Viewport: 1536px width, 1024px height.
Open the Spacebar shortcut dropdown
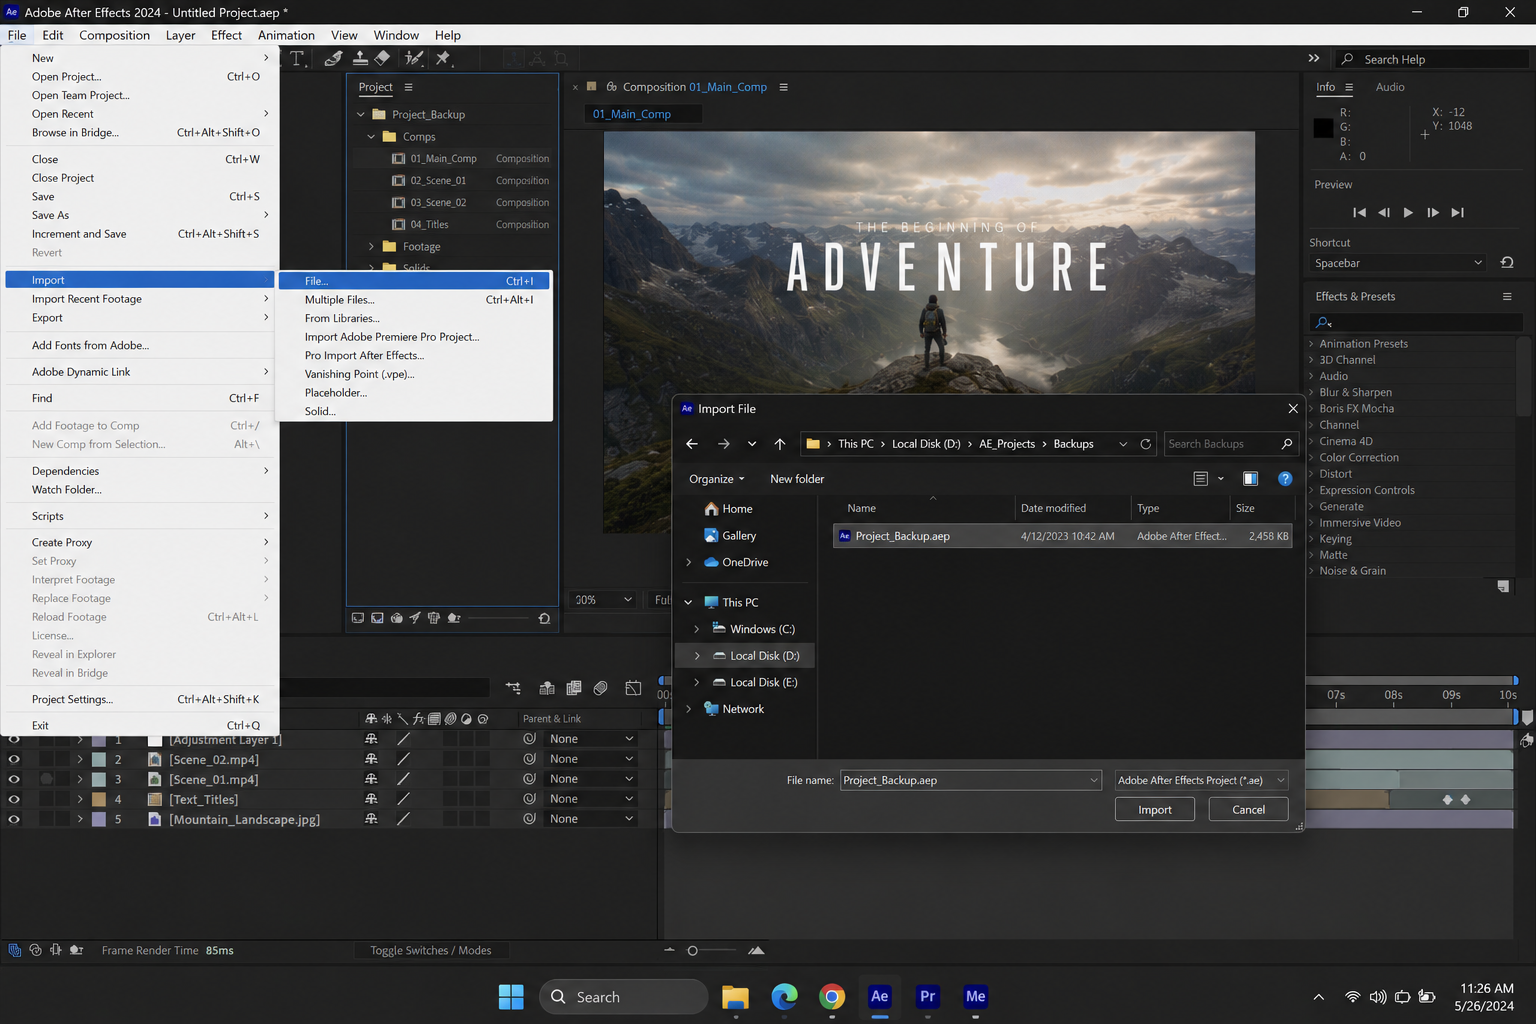pos(1399,263)
